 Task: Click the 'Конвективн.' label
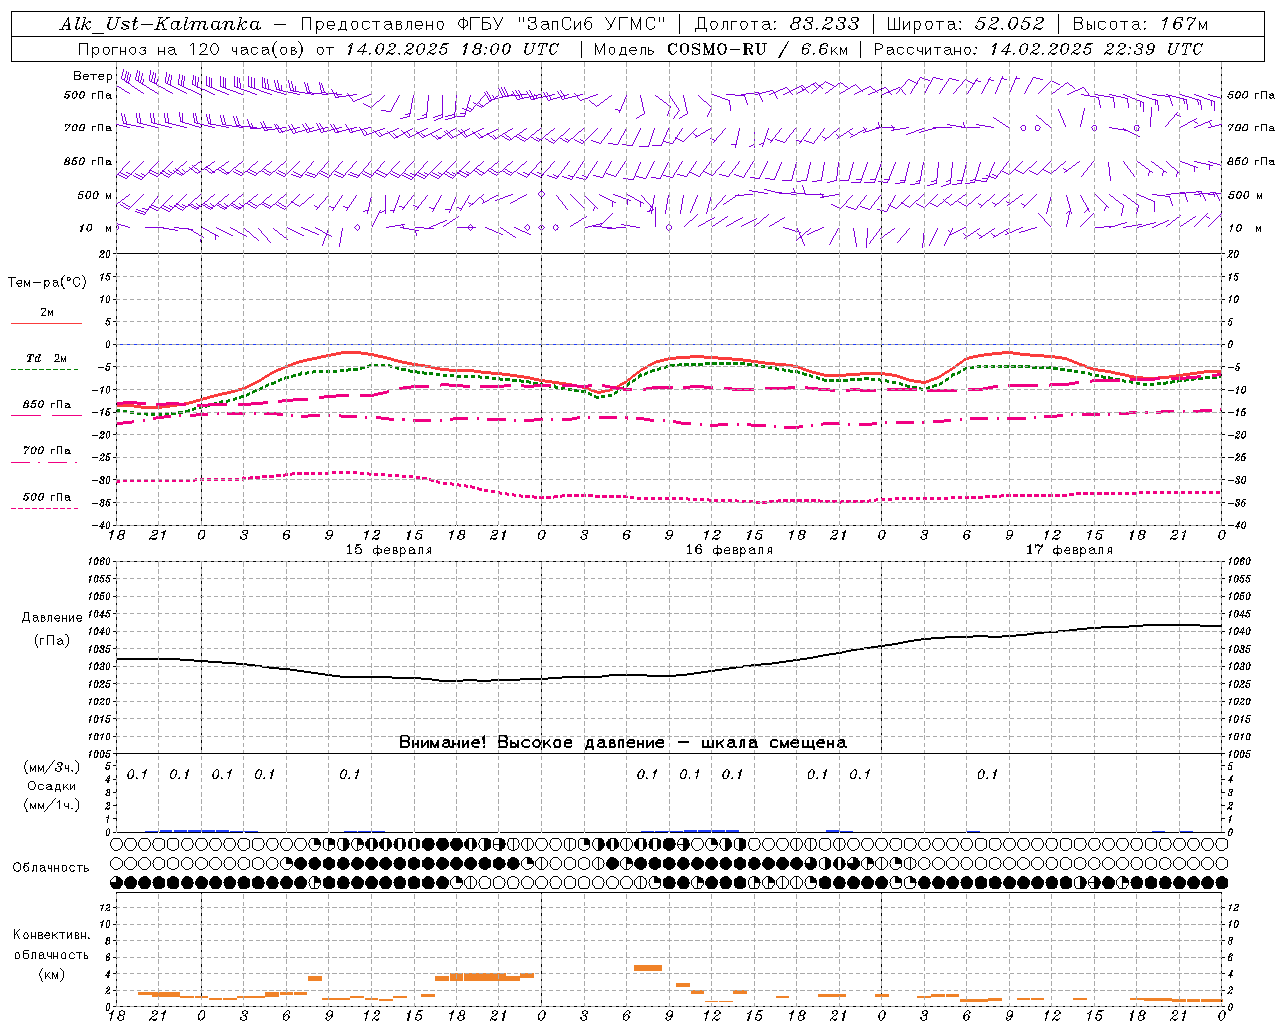click(x=52, y=935)
